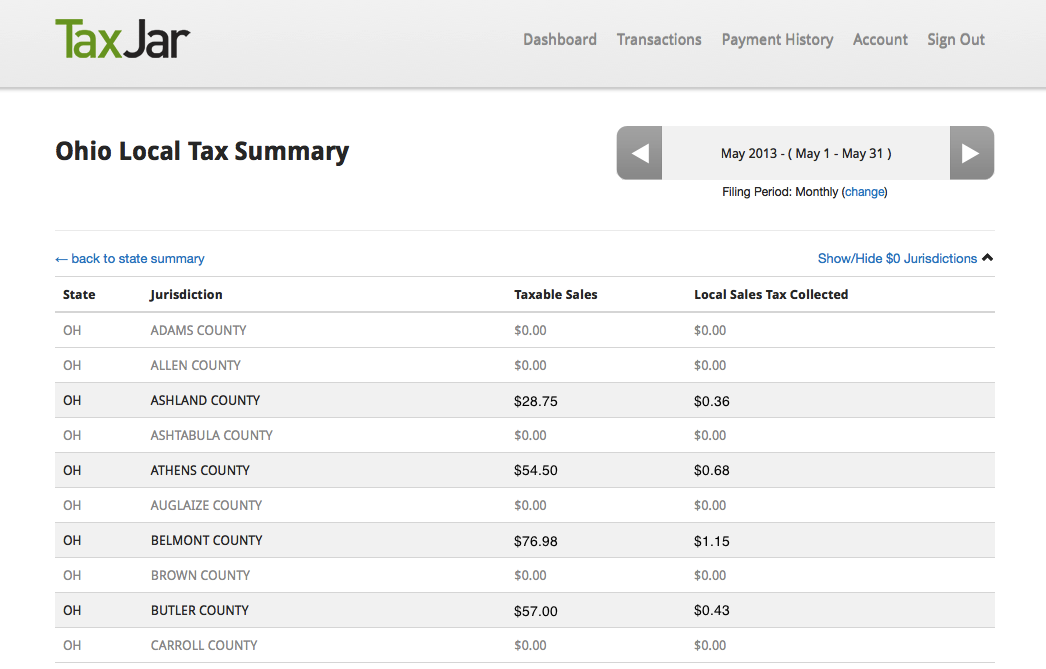1046x669 pixels.
Task: Click OH state cell in Belmont row
Action: pos(72,540)
